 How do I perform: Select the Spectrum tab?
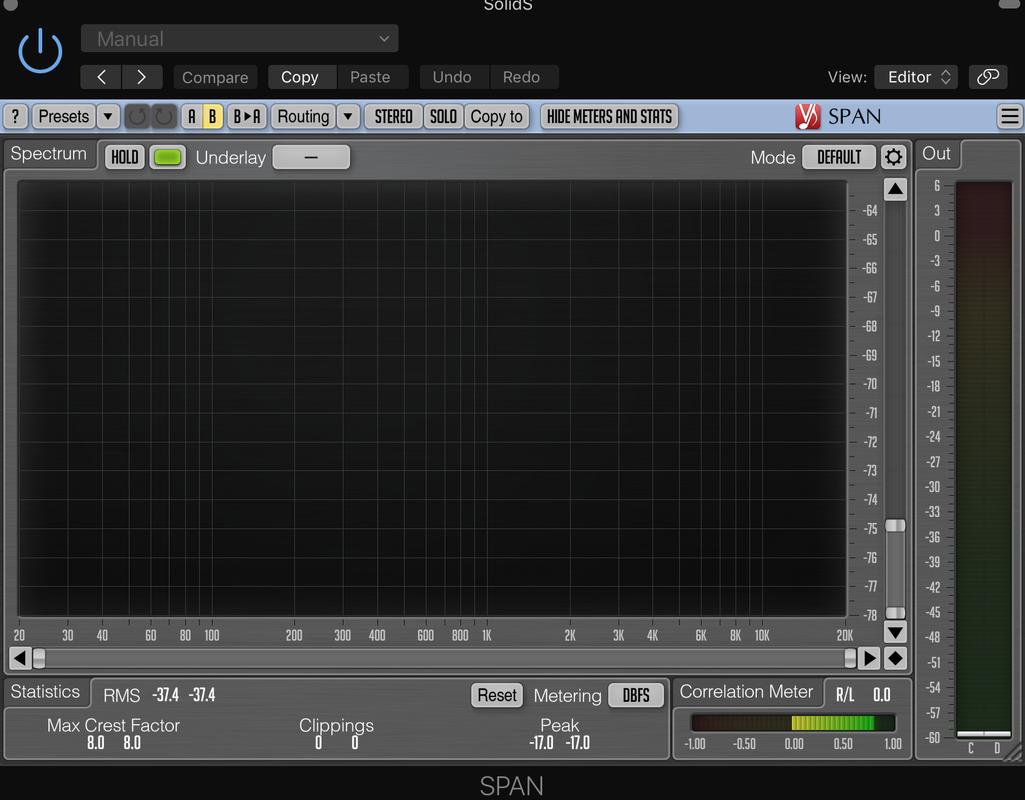tap(49, 154)
